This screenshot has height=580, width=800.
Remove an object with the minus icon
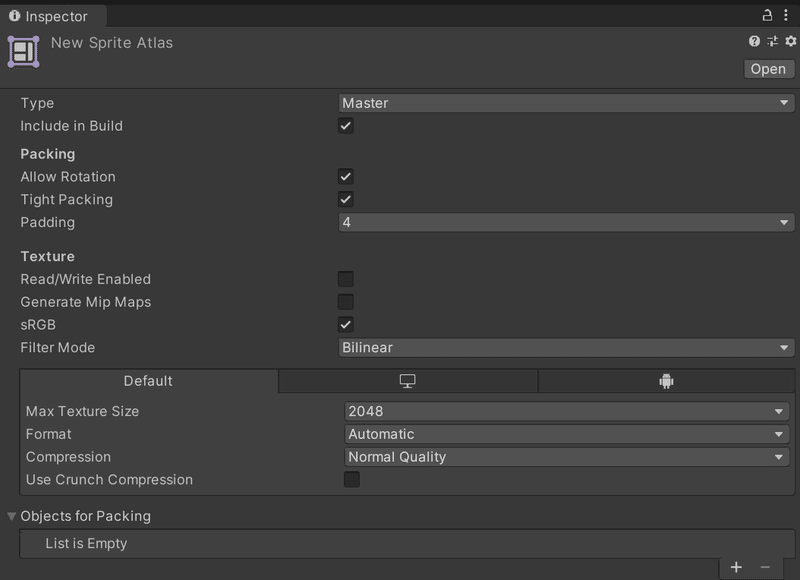(765, 567)
